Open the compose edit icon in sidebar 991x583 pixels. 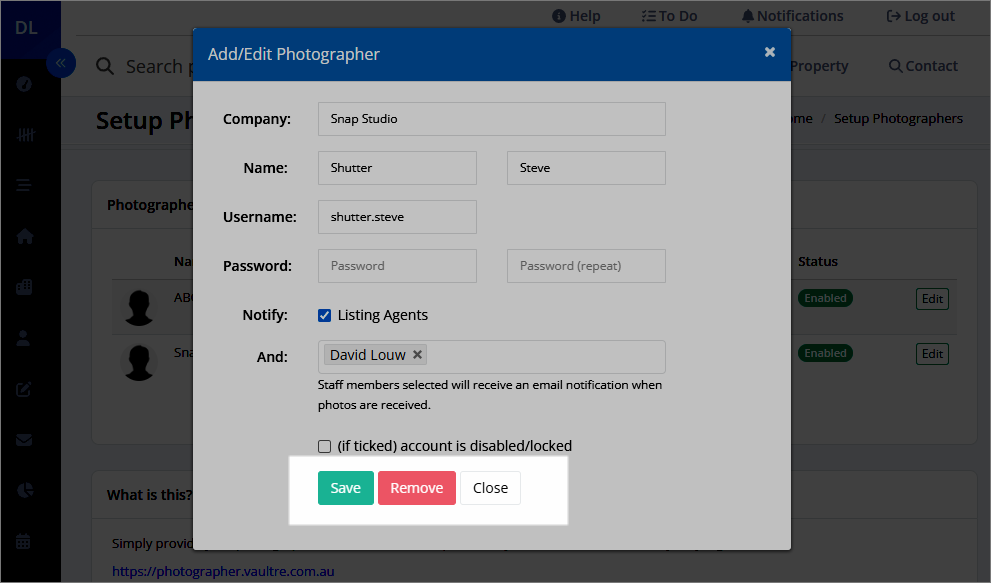click(23, 389)
